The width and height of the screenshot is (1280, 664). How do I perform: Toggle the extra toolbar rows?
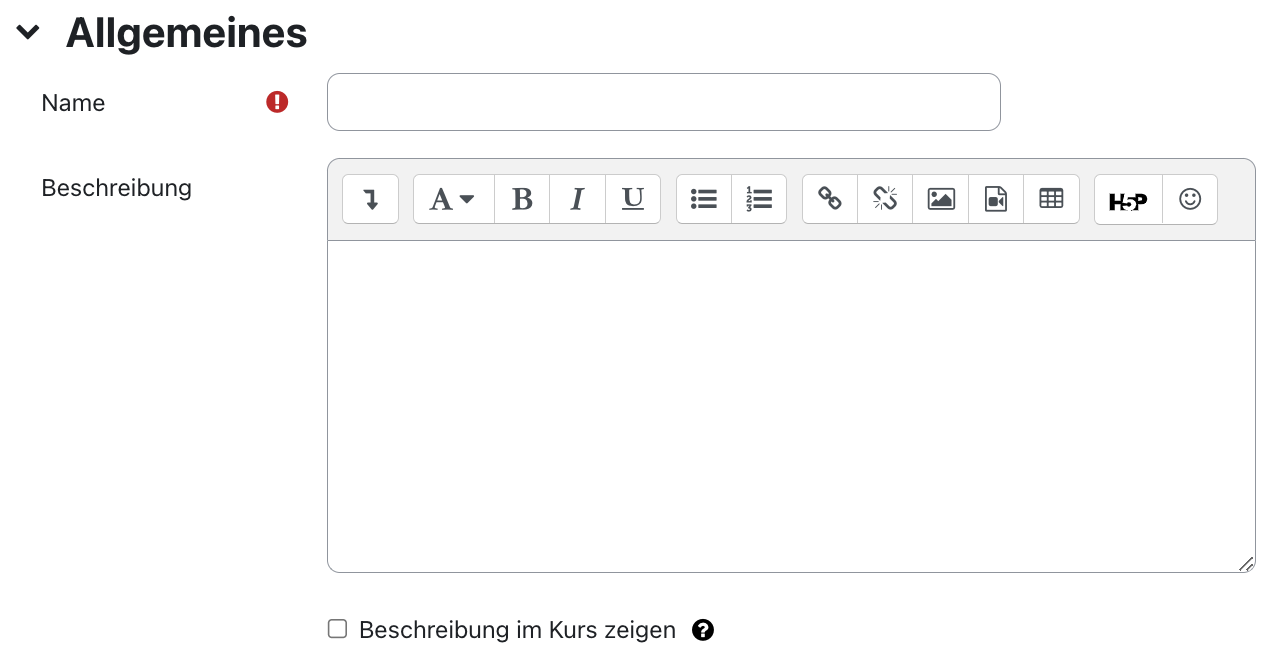370,199
